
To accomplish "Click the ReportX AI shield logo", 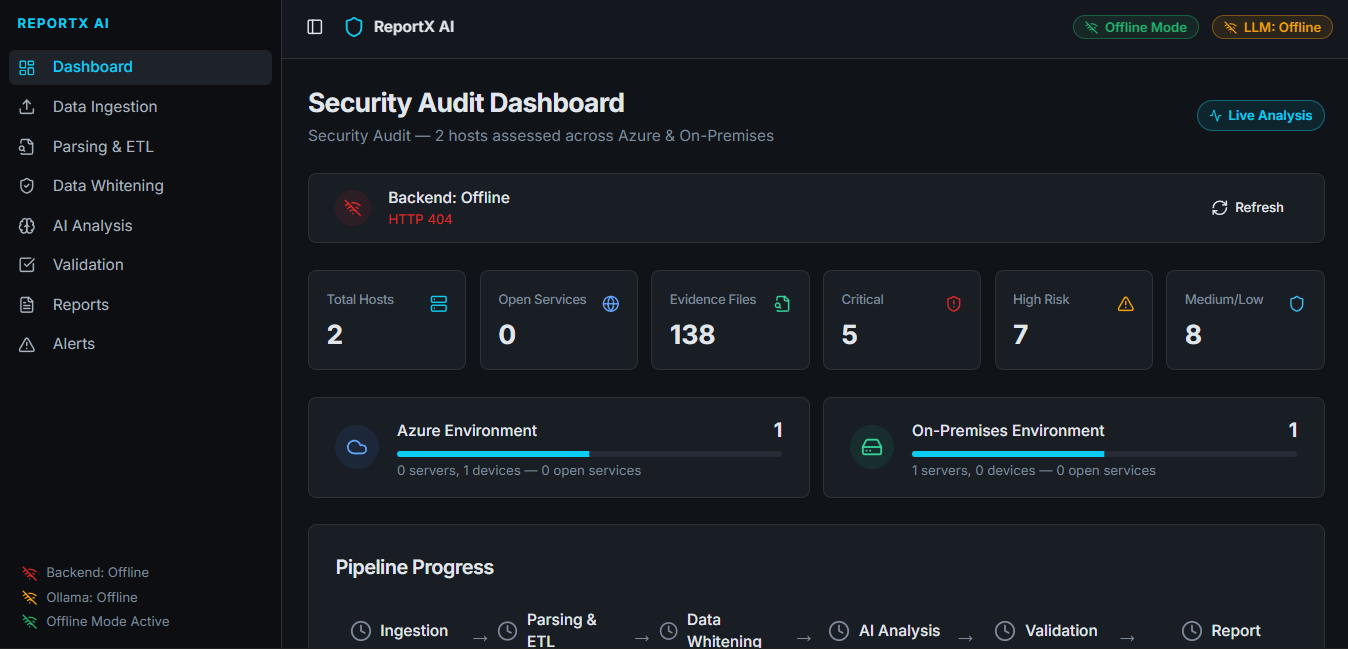I will coord(353,27).
